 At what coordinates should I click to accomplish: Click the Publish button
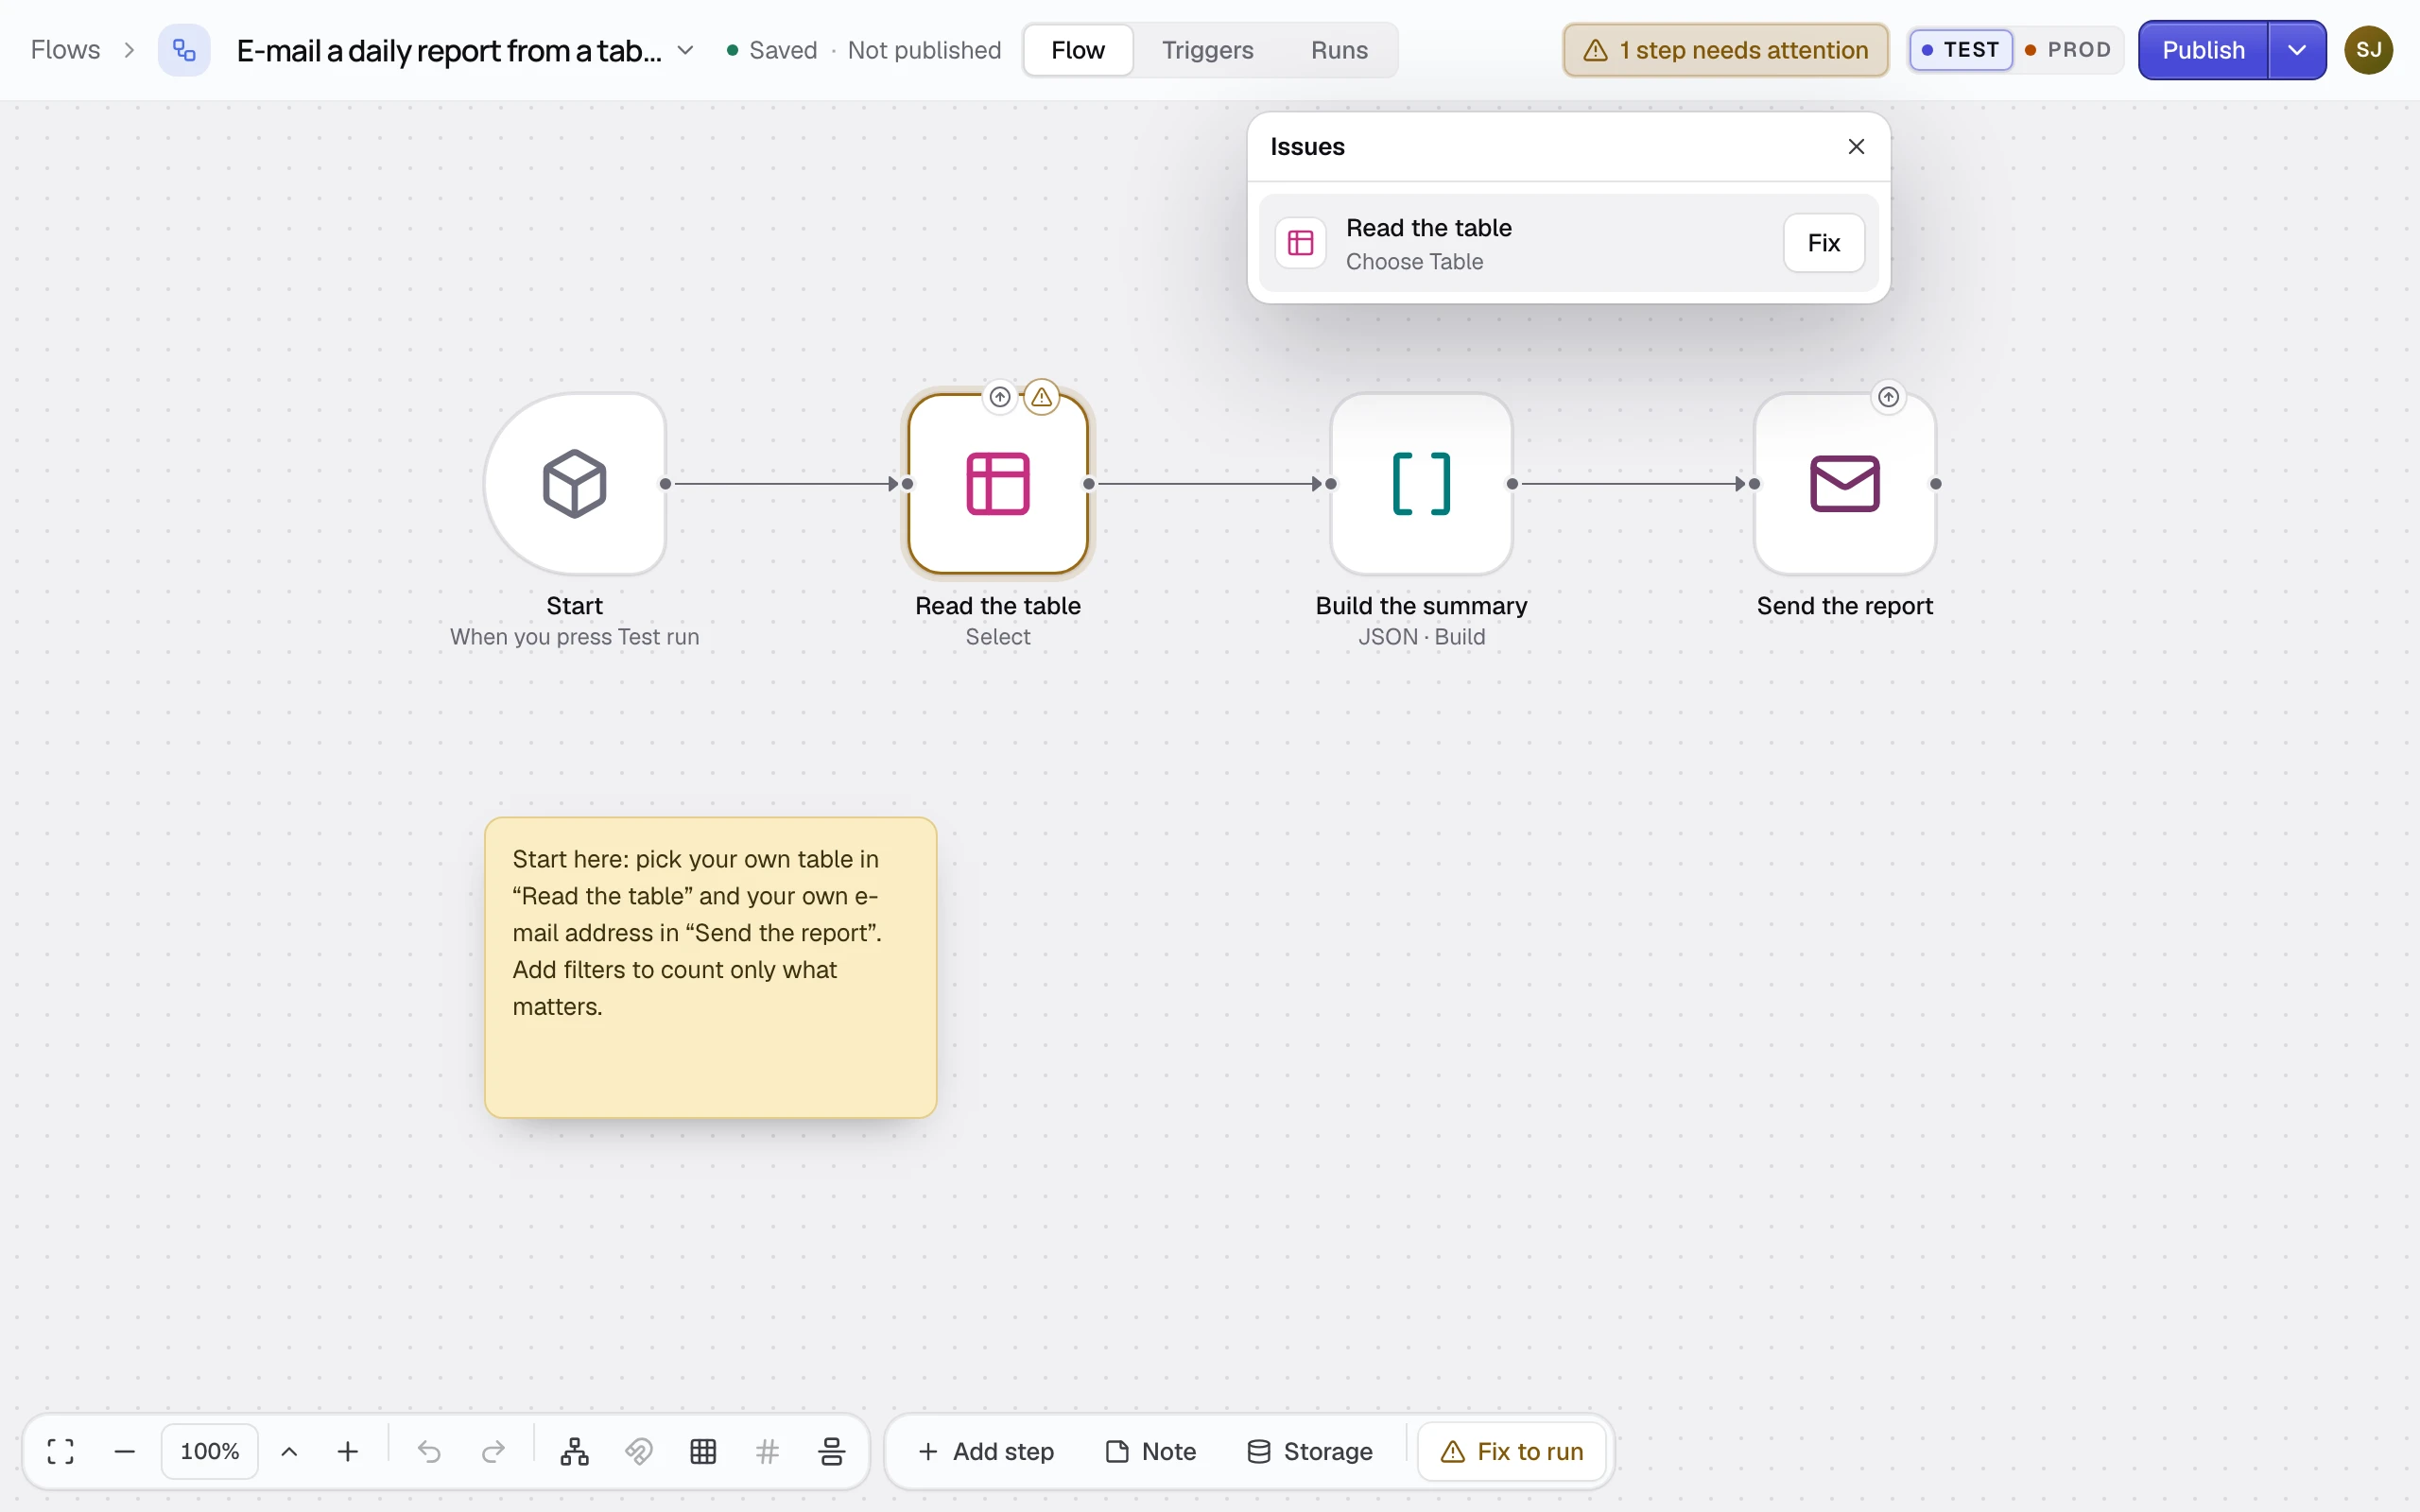[x=2204, y=50]
